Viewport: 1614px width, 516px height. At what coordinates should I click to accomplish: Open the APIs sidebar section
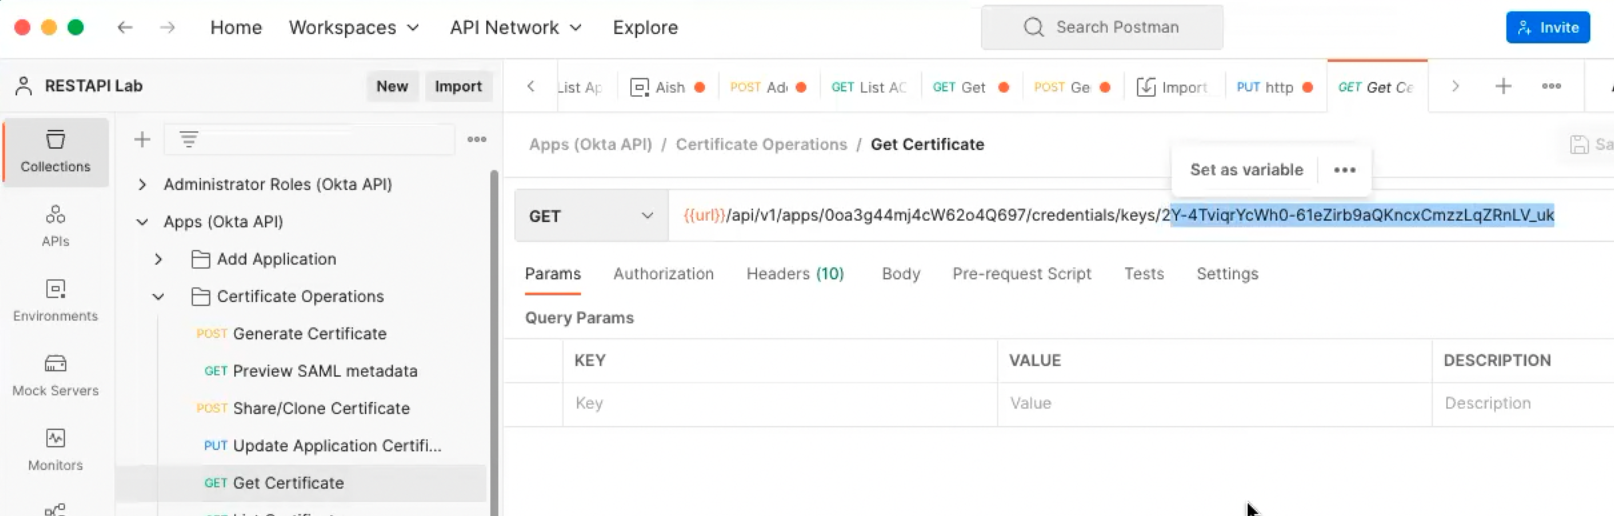click(x=55, y=225)
